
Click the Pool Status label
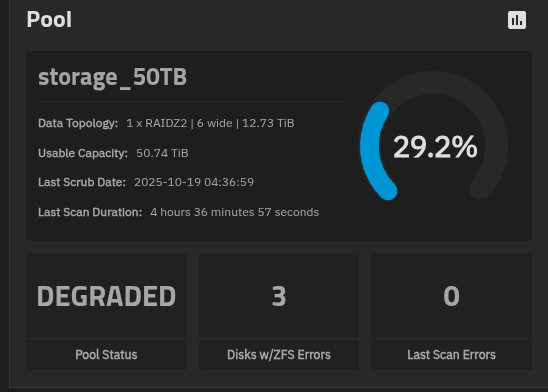(x=106, y=355)
